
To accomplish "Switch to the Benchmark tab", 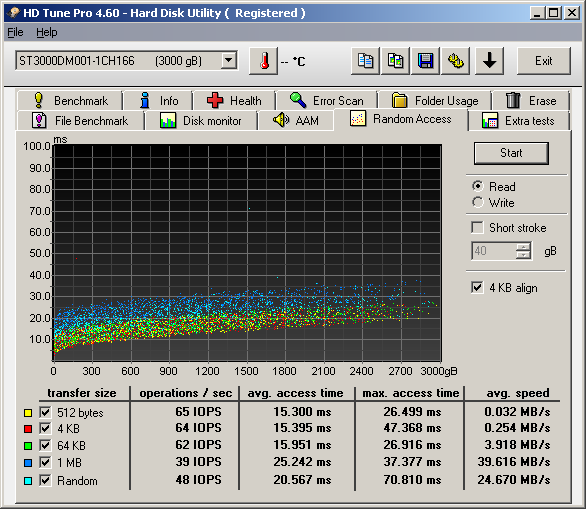I will click(70, 101).
